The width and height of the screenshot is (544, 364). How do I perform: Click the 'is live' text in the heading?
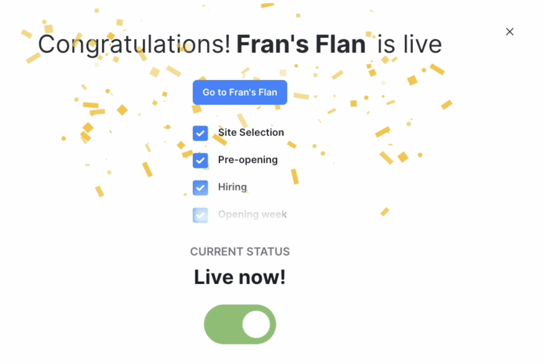[409, 44]
